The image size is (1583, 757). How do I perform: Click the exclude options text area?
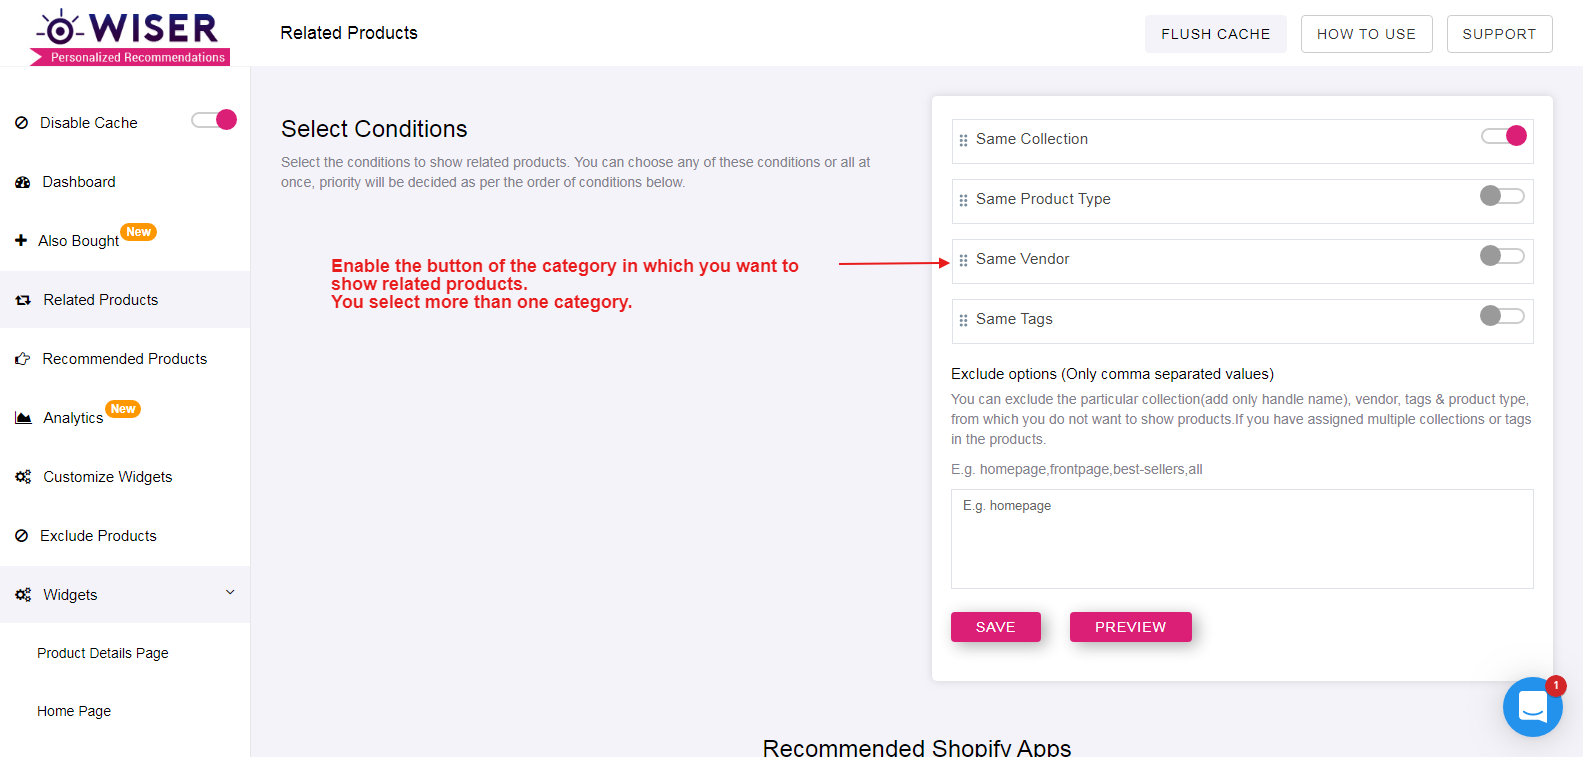click(x=1242, y=539)
